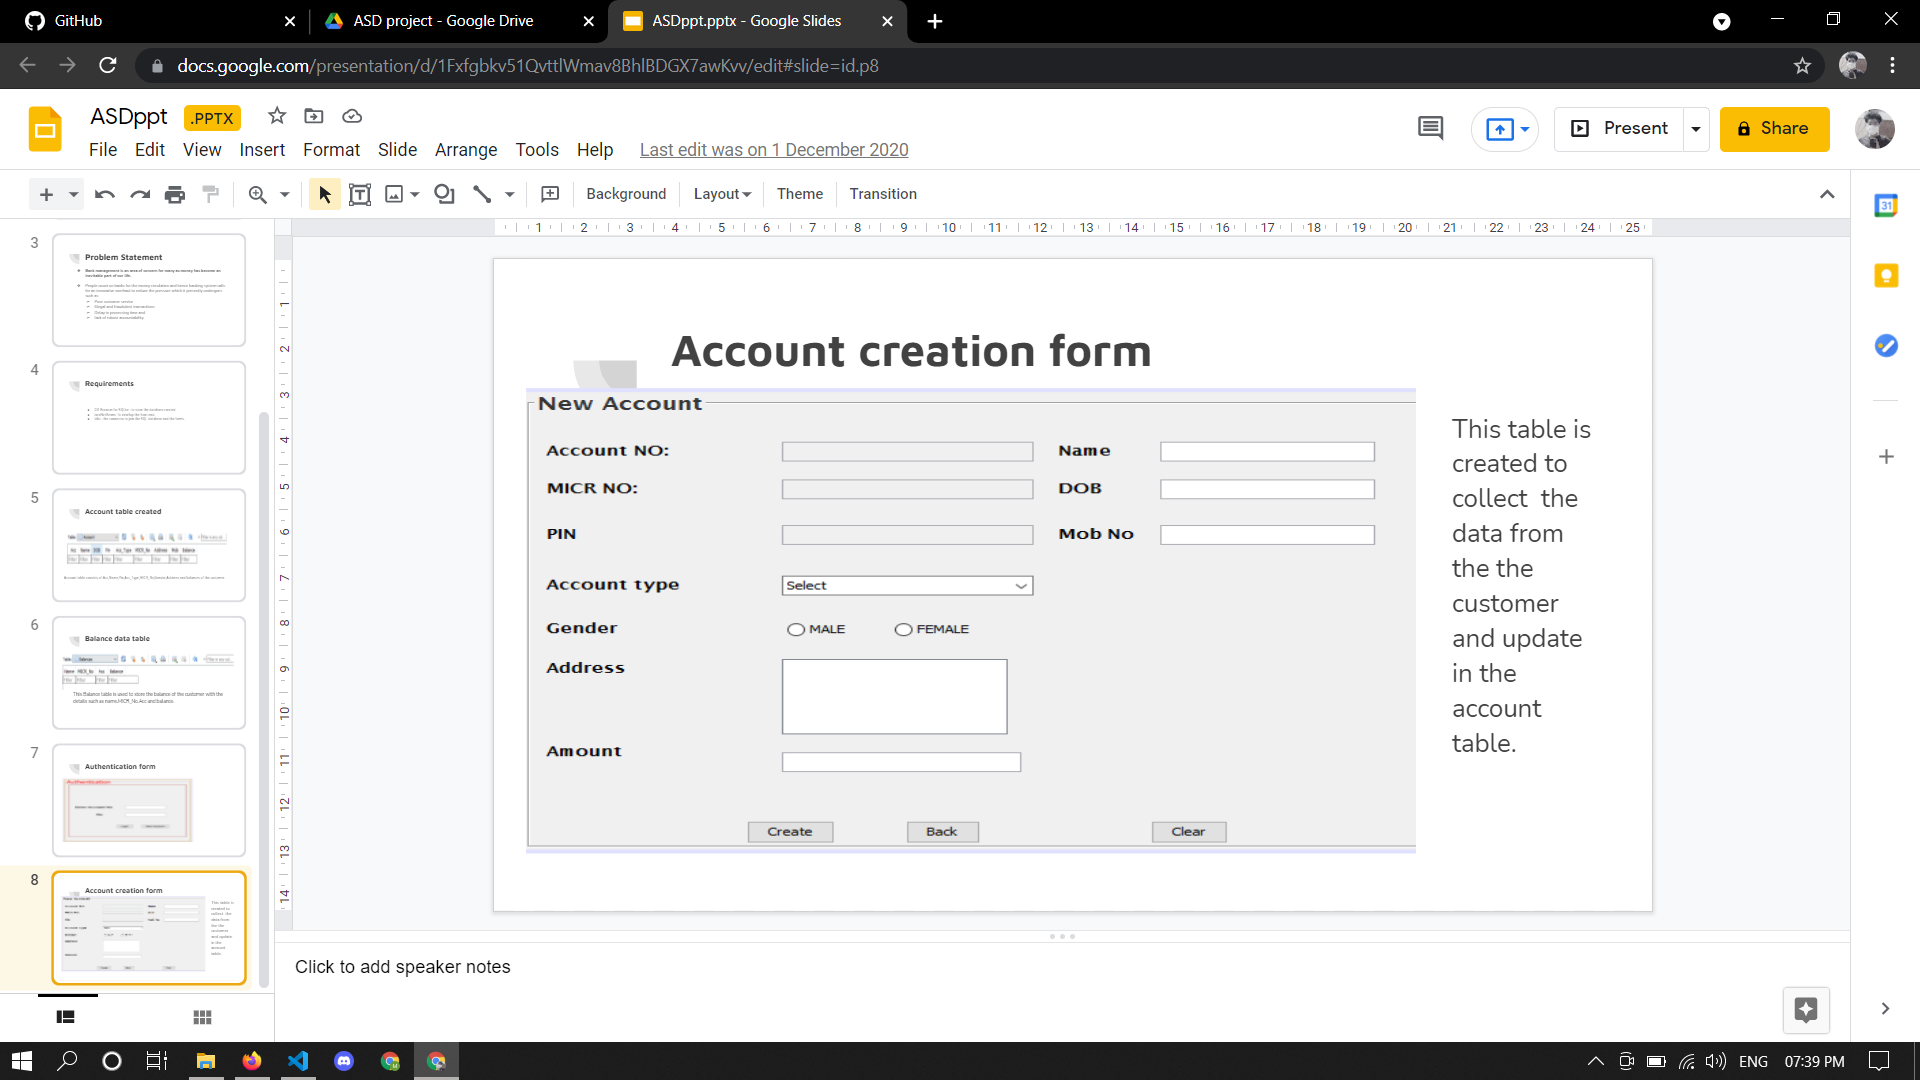
Task: Check the cloud document status icon
Action: click(x=352, y=116)
